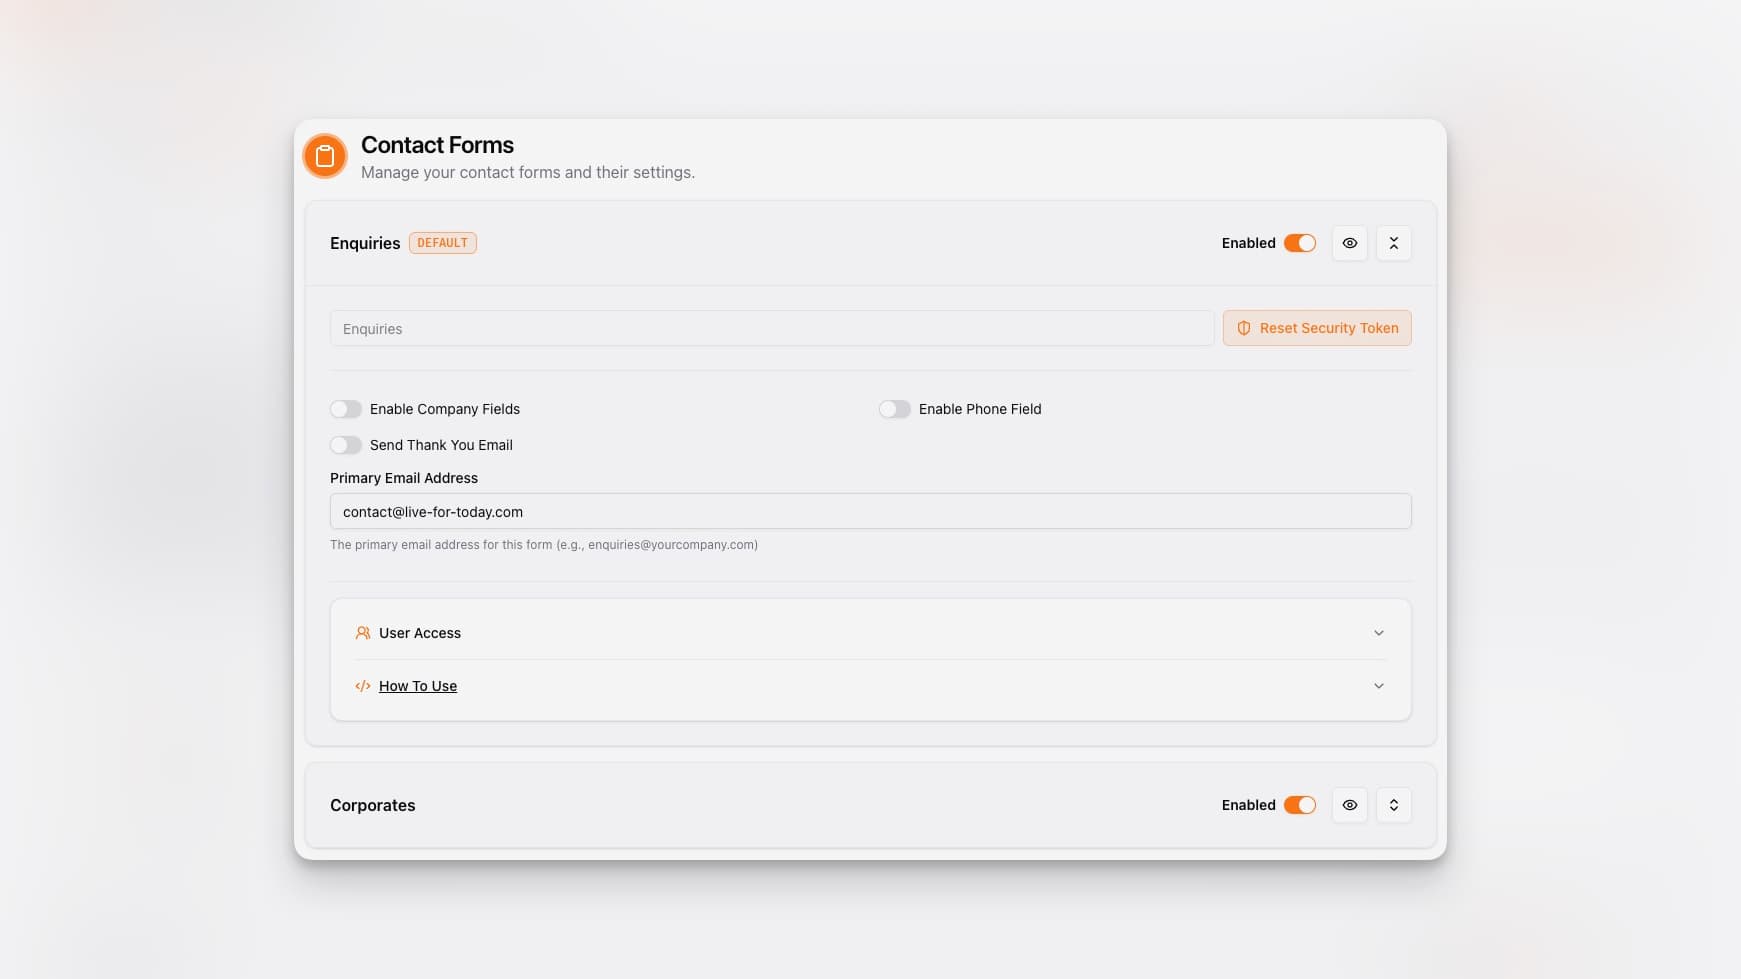This screenshot has width=1741, height=979.
Task: Click the Contact Forms clipboard icon
Action: (324, 156)
